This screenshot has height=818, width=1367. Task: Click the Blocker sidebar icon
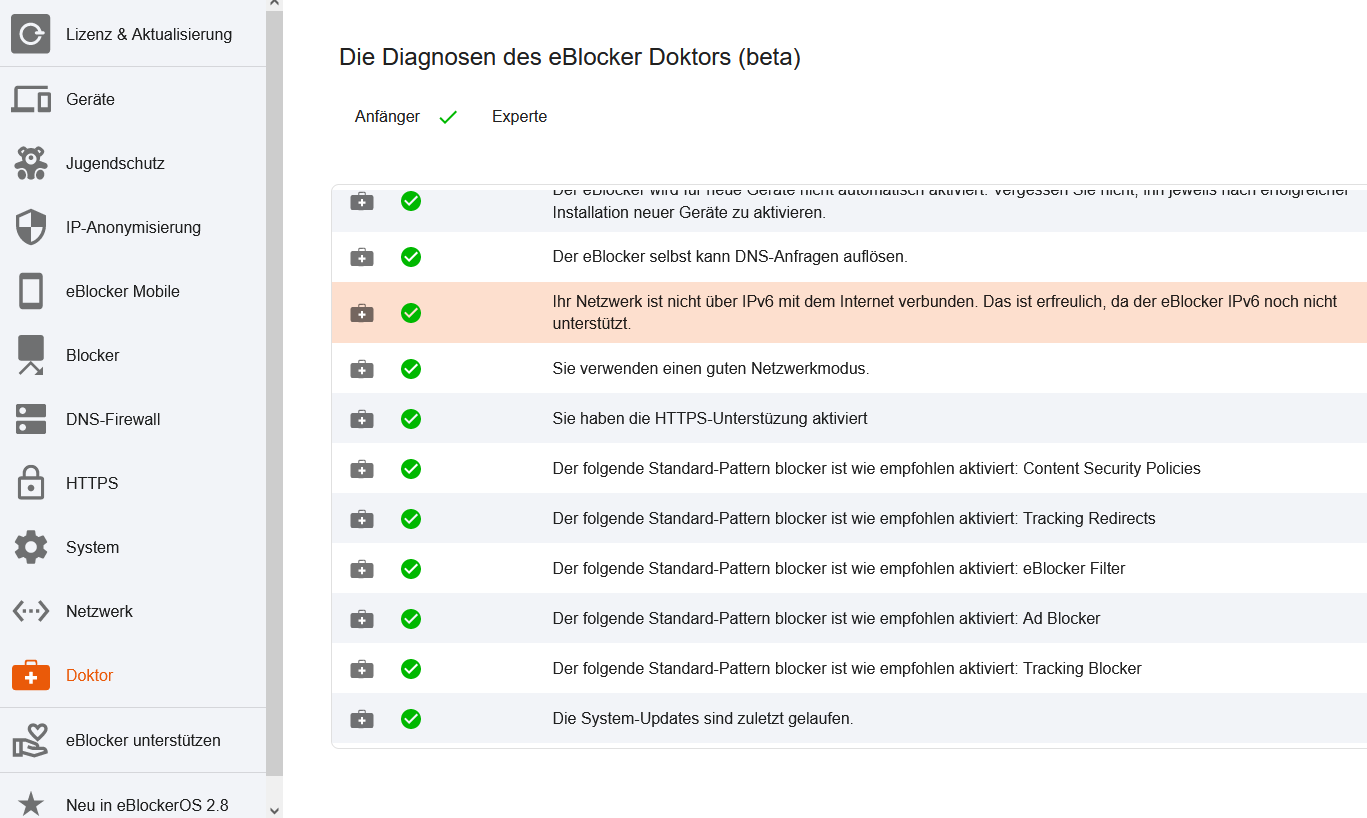pos(31,355)
